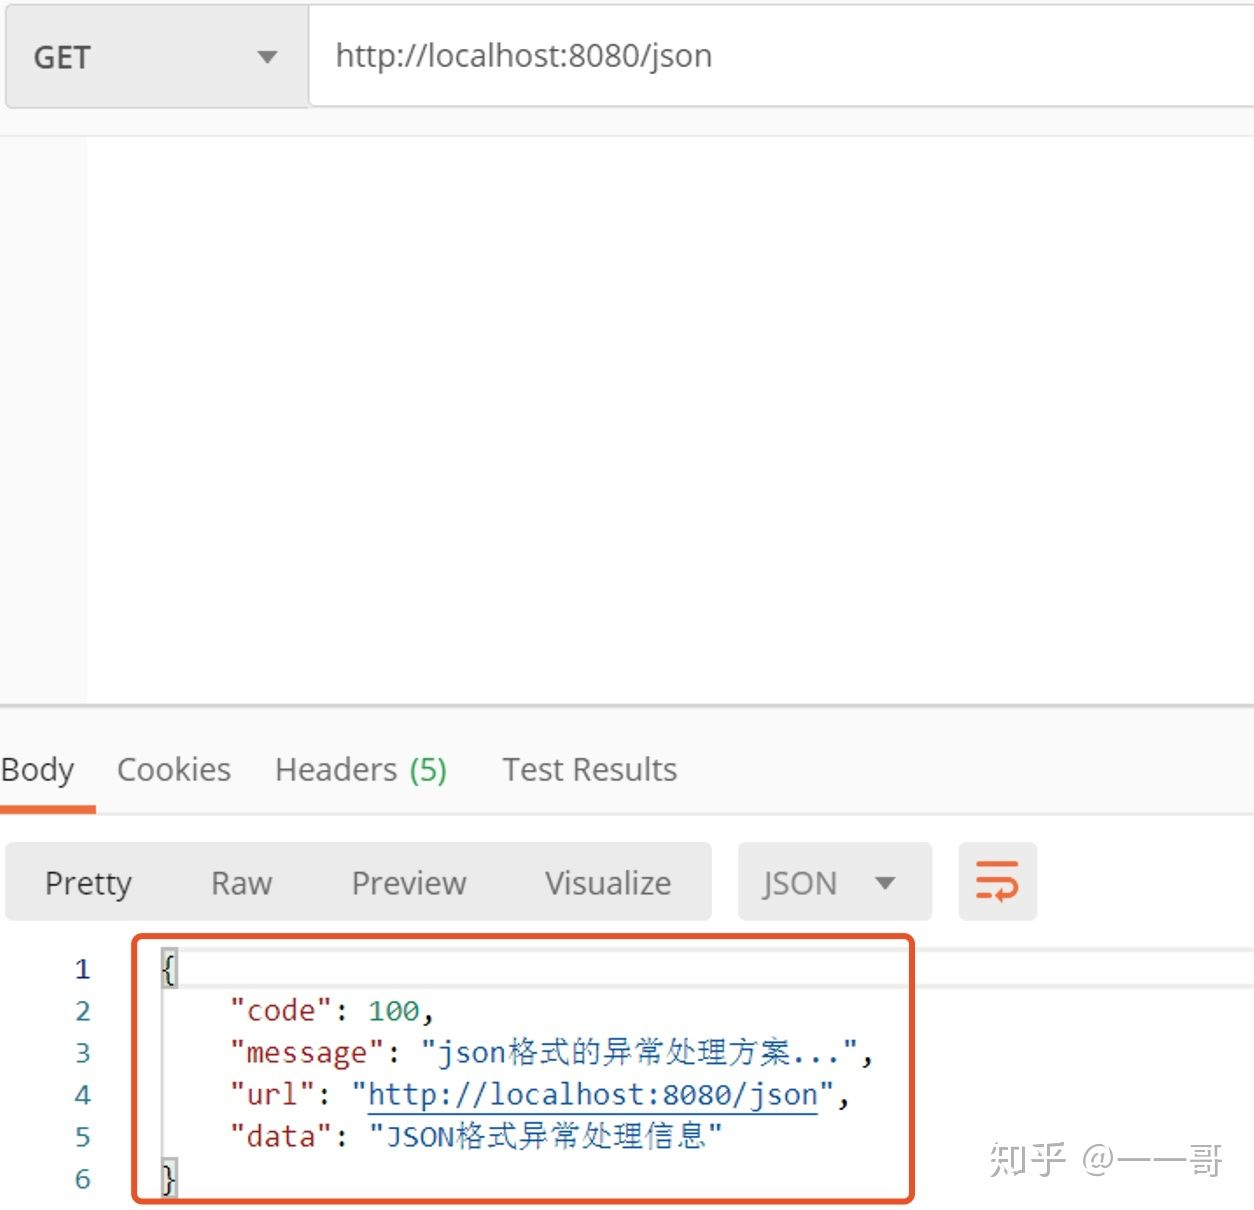Switch to the Test Results tab
The height and width of the screenshot is (1210, 1254).
click(x=589, y=769)
